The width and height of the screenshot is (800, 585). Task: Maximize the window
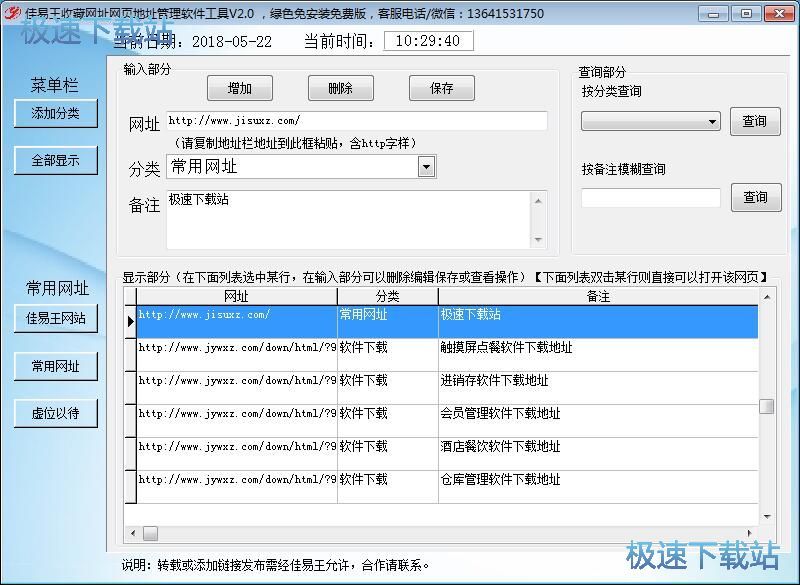[746, 14]
